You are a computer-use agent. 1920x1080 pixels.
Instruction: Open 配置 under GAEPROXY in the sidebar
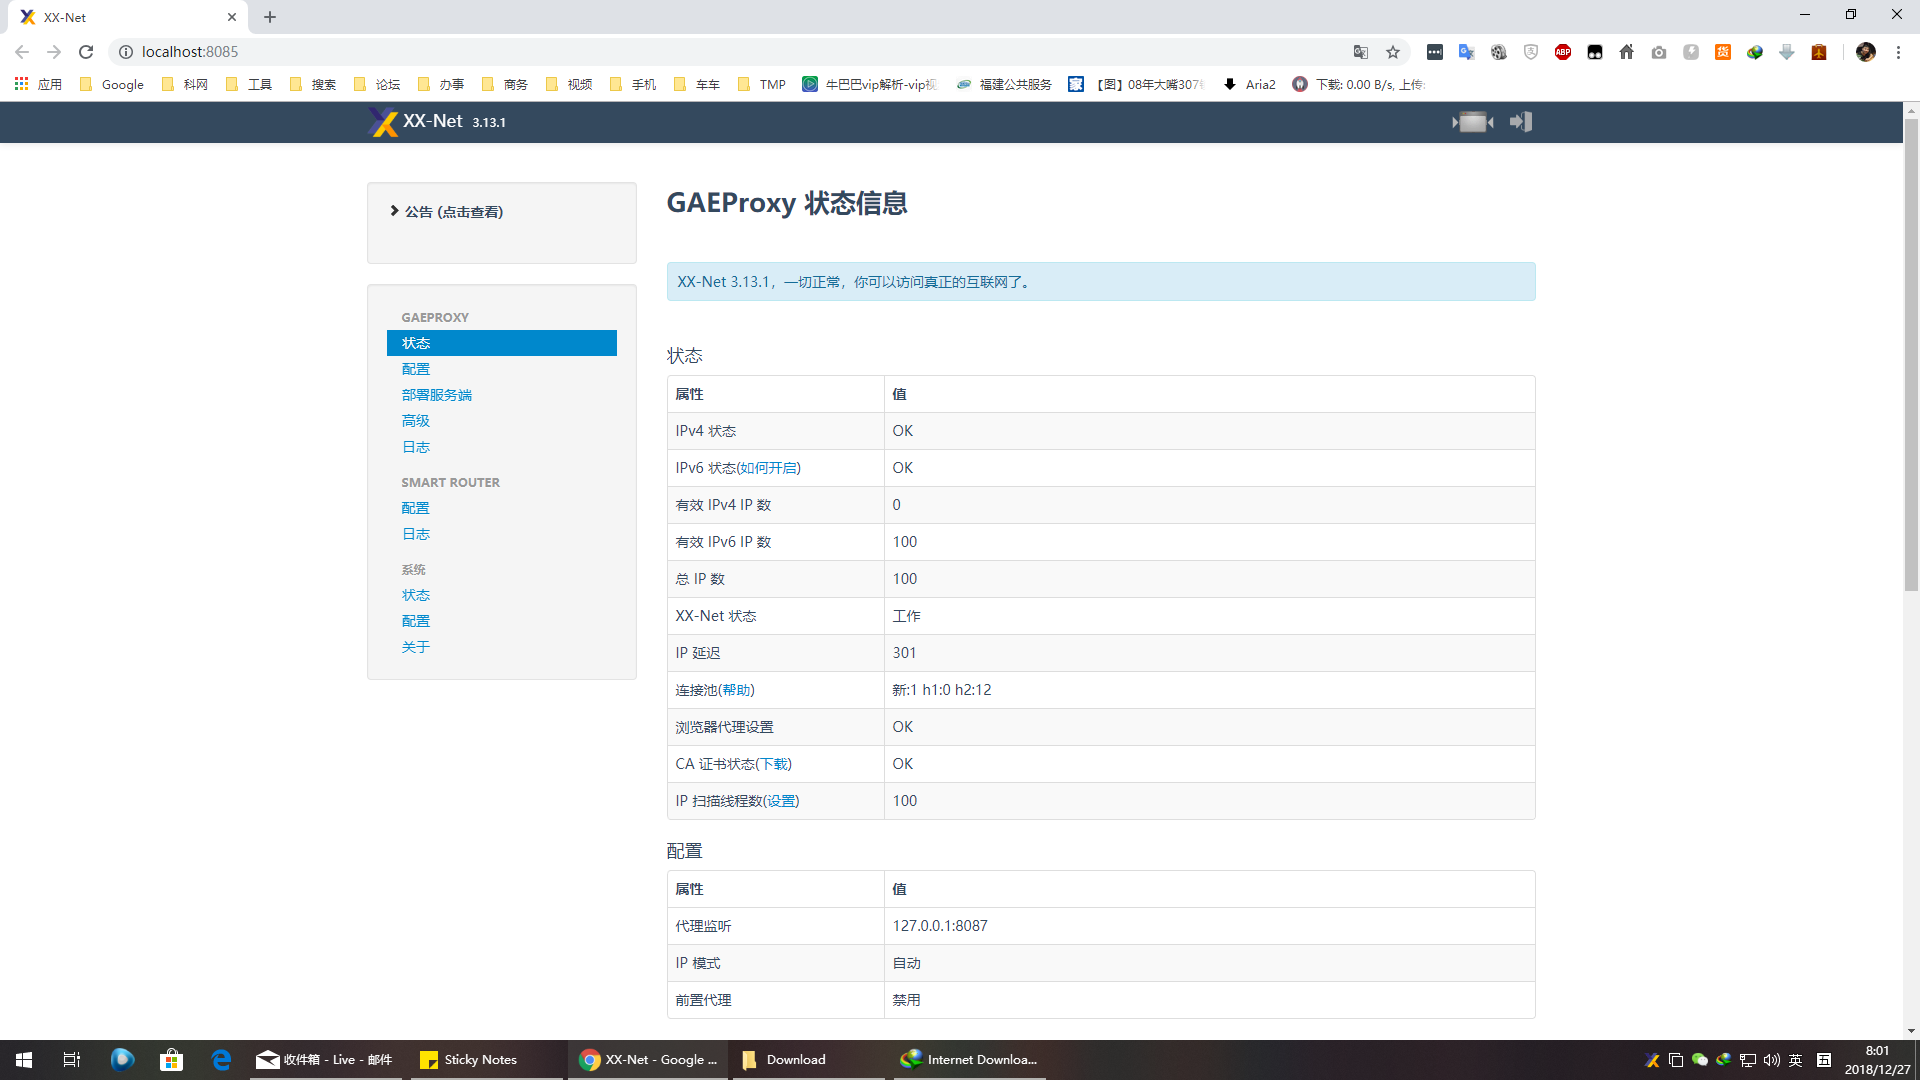point(416,369)
